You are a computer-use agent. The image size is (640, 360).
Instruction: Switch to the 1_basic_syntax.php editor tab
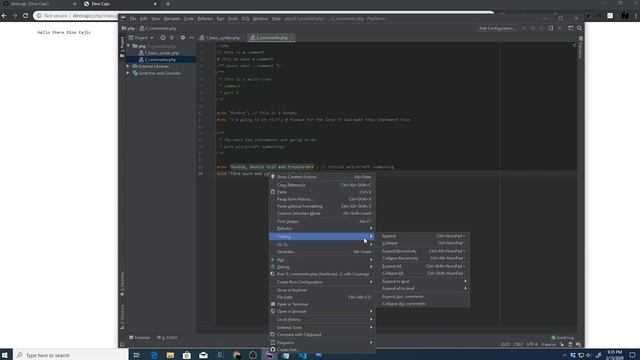pyautogui.click(x=222, y=38)
